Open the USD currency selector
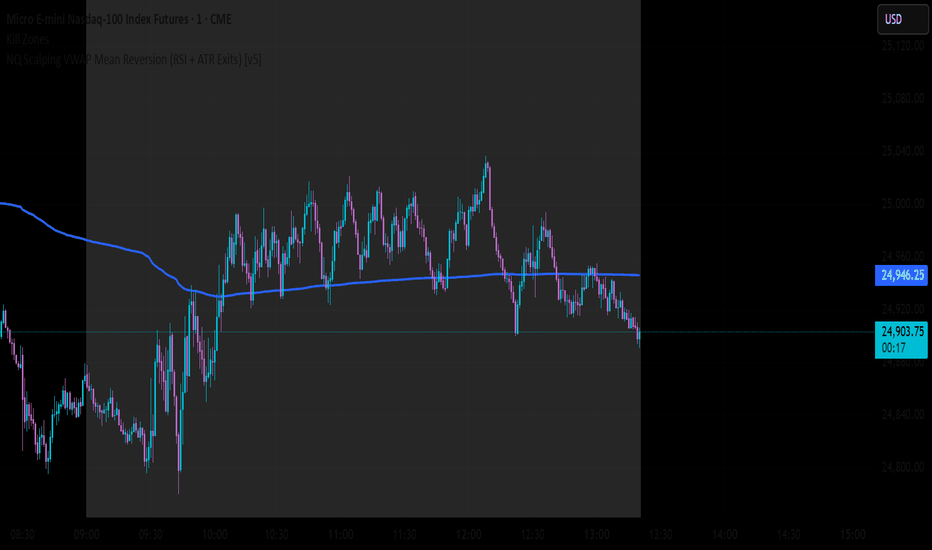Viewport: 932px width, 550px height. [892, 19]
